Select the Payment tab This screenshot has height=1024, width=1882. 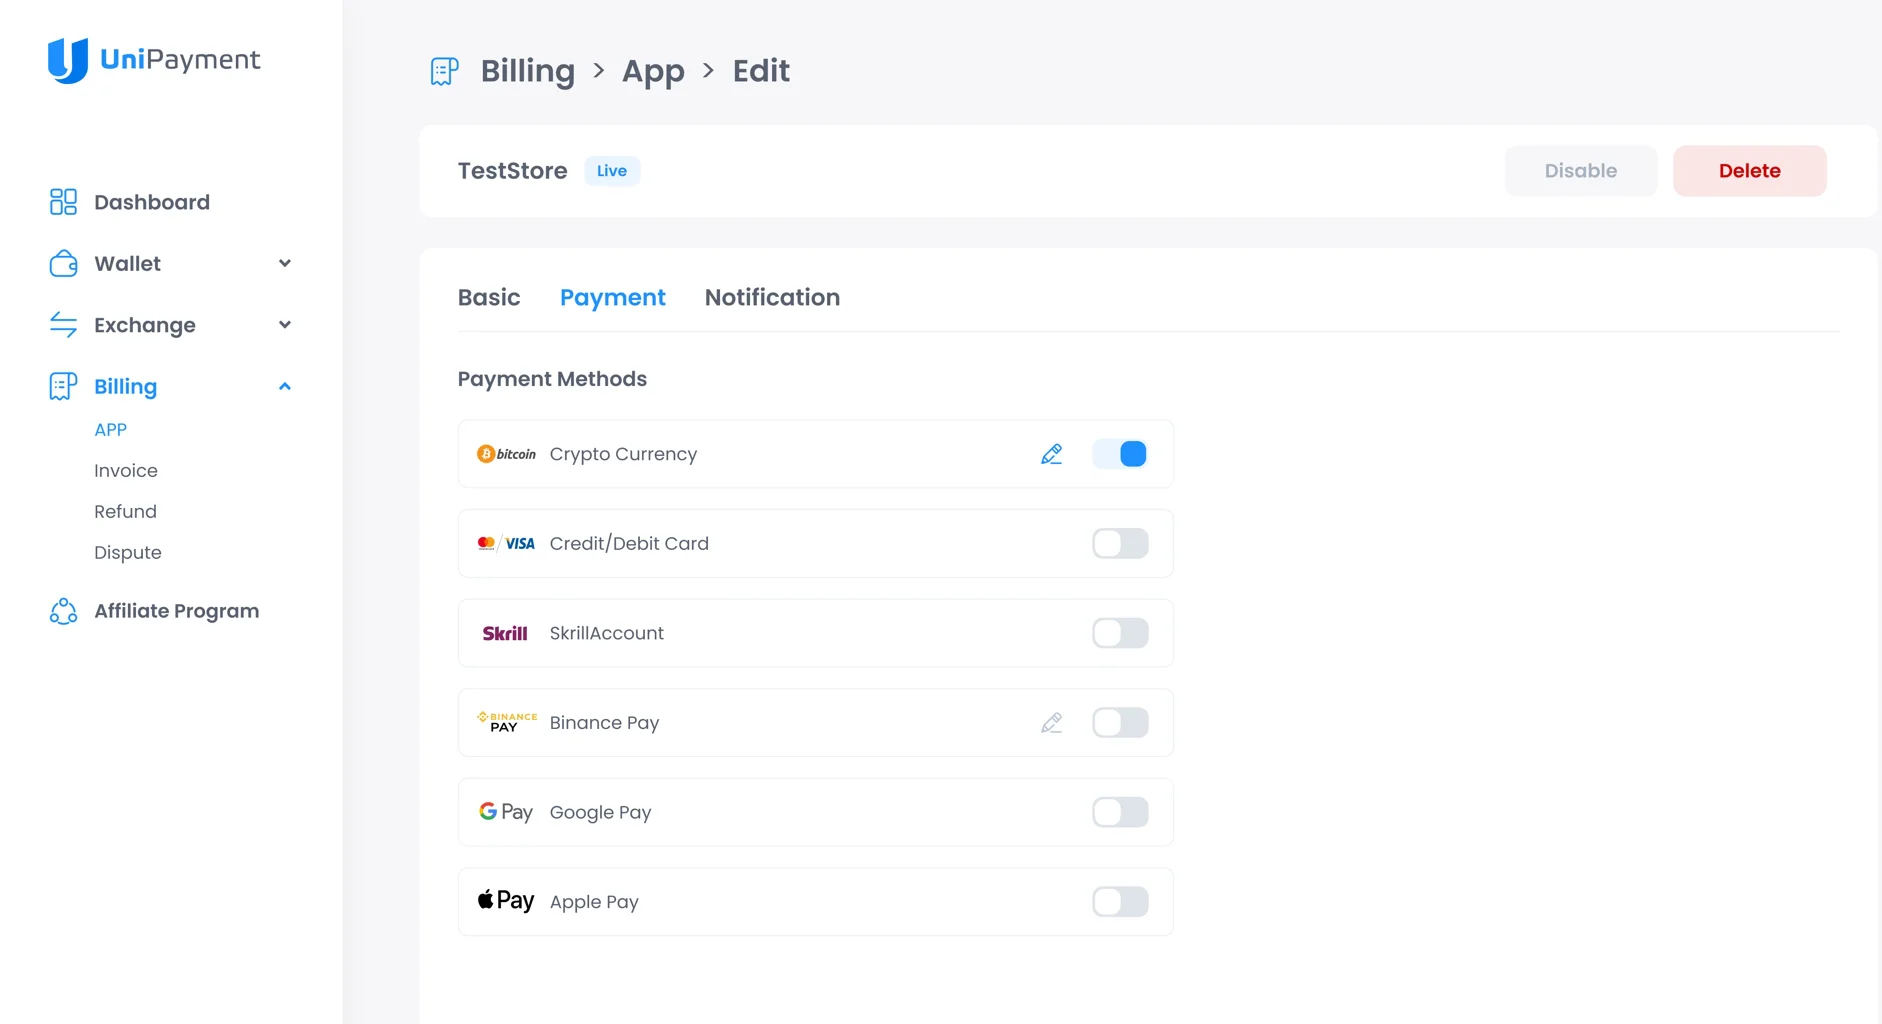(612, 298)
